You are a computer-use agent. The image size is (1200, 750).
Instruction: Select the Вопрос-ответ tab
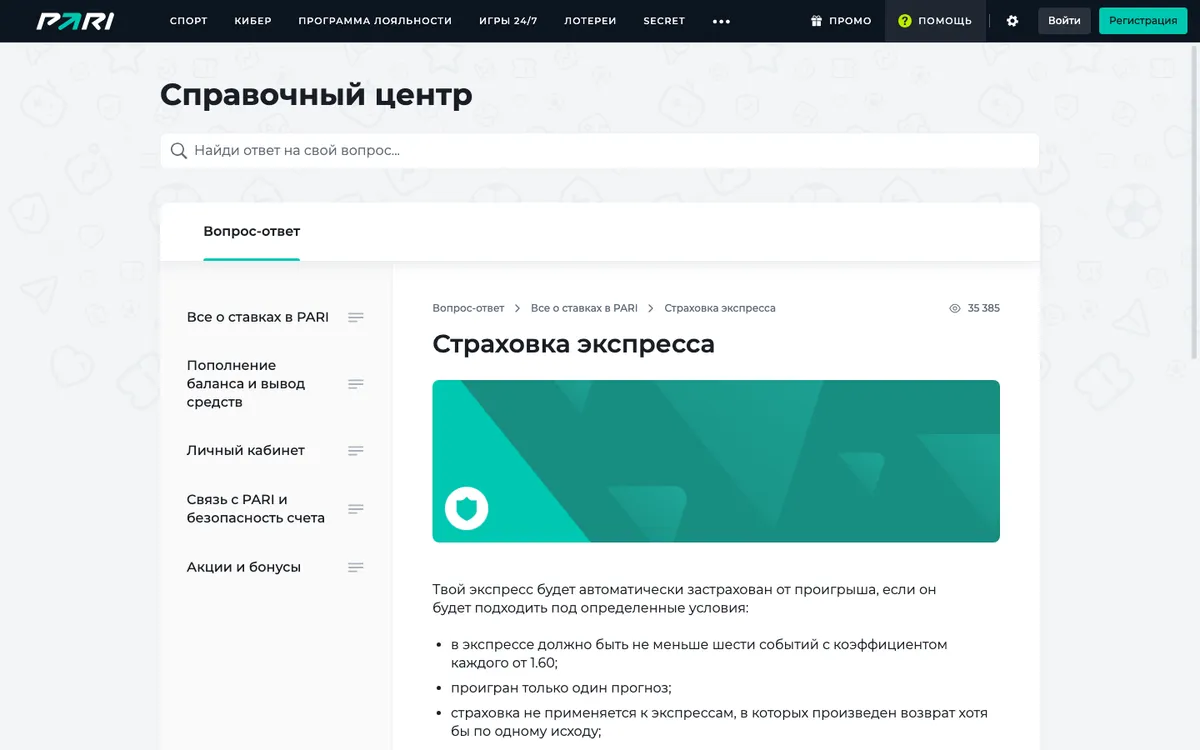(x=251, y=232)
